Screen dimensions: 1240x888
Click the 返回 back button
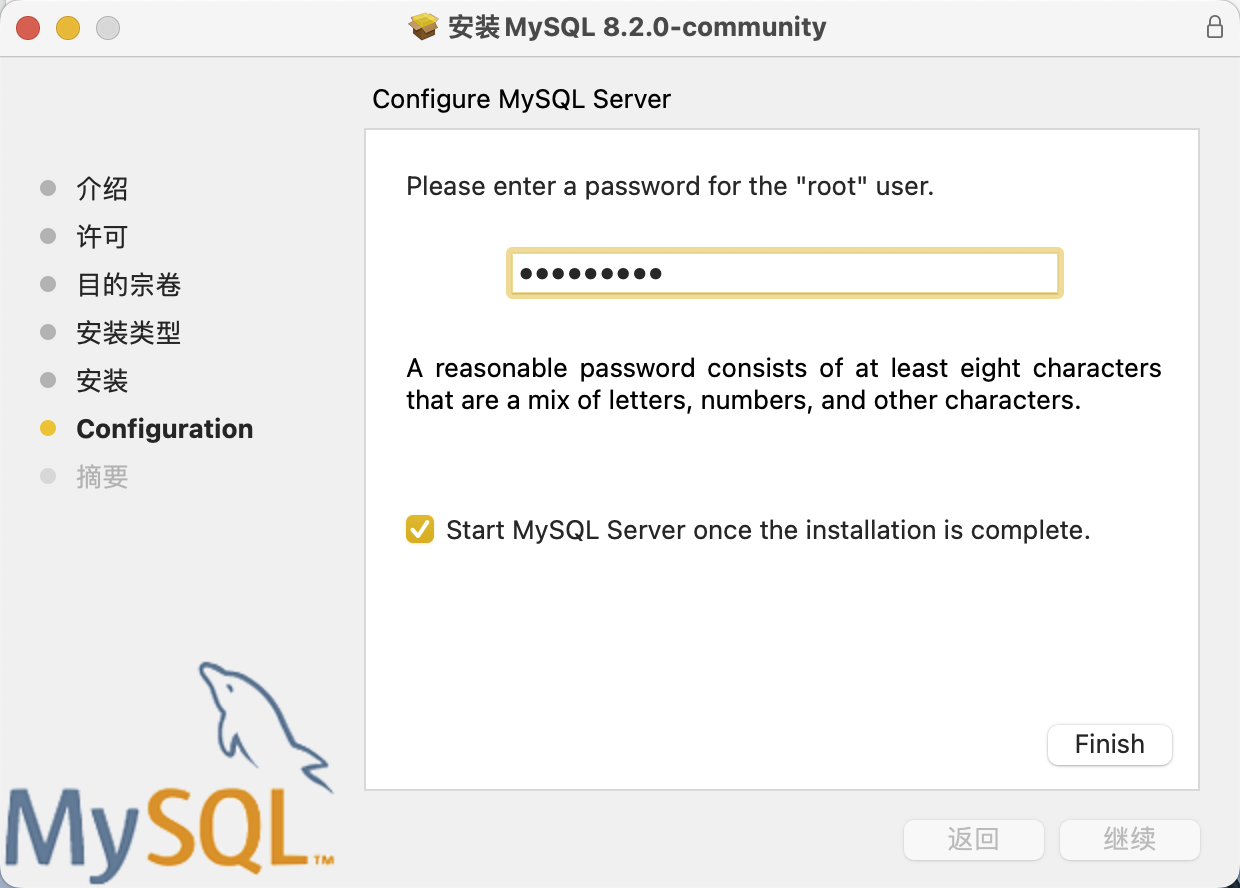974,840
